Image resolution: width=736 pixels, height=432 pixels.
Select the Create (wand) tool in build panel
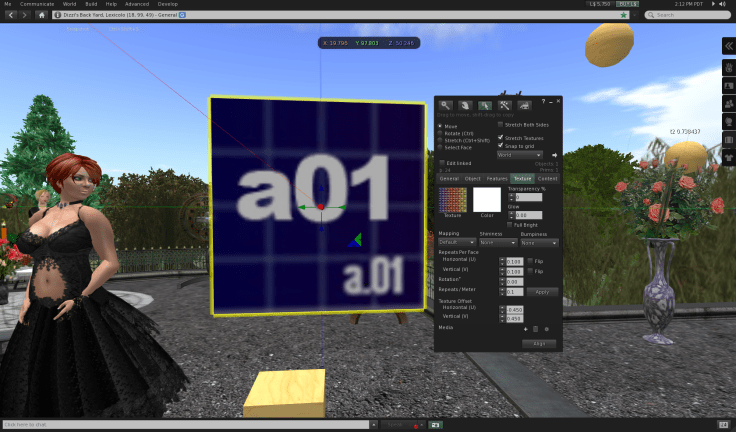coord(505,105)
